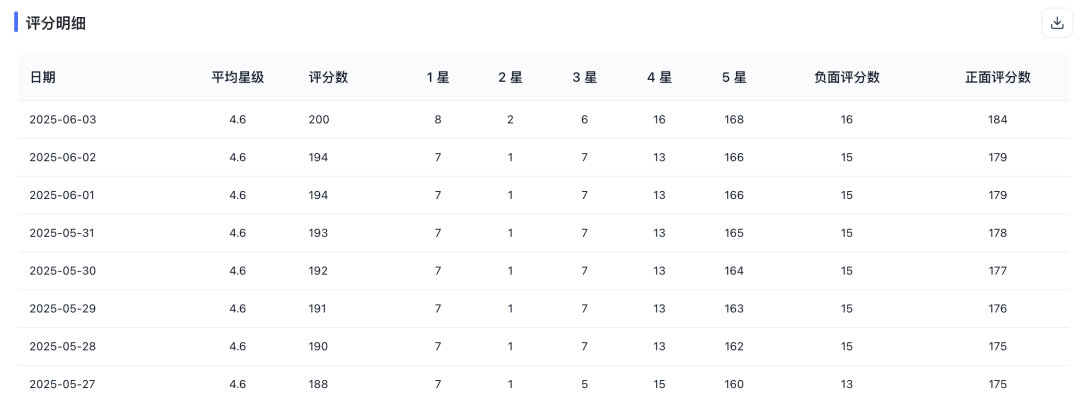The image size is (1080, 398).
Task: Click positive count 184 cell
Action: (x=997, y=120)
